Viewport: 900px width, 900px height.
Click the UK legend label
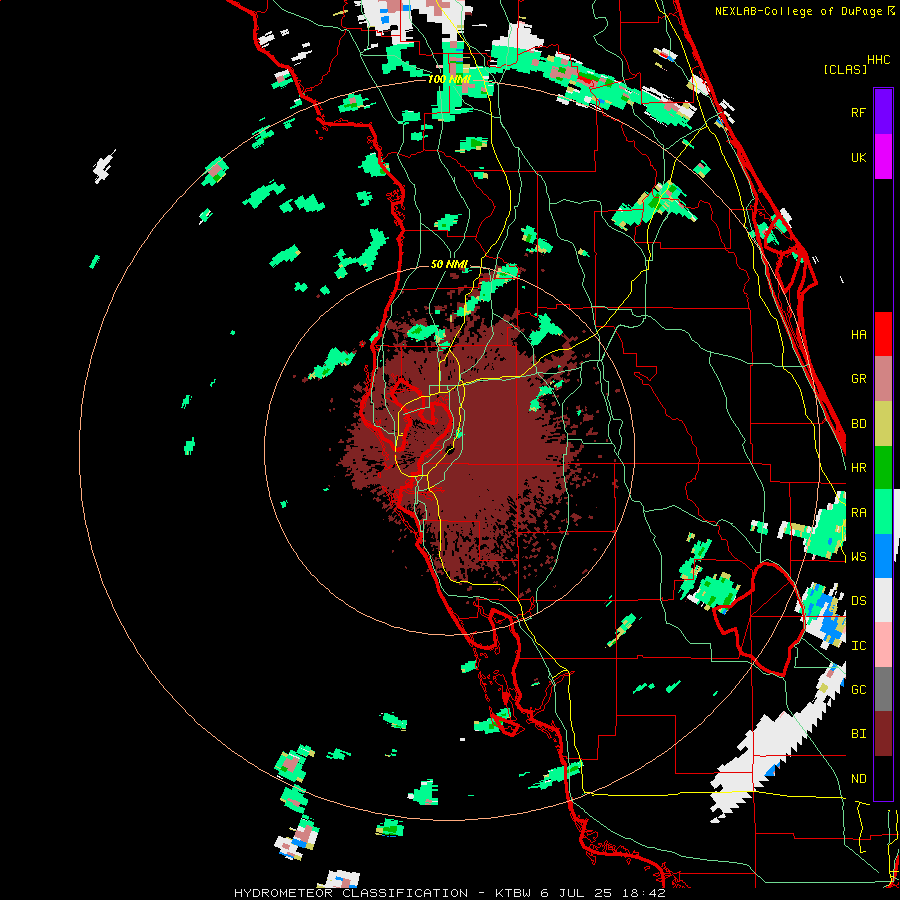(858, 157)
